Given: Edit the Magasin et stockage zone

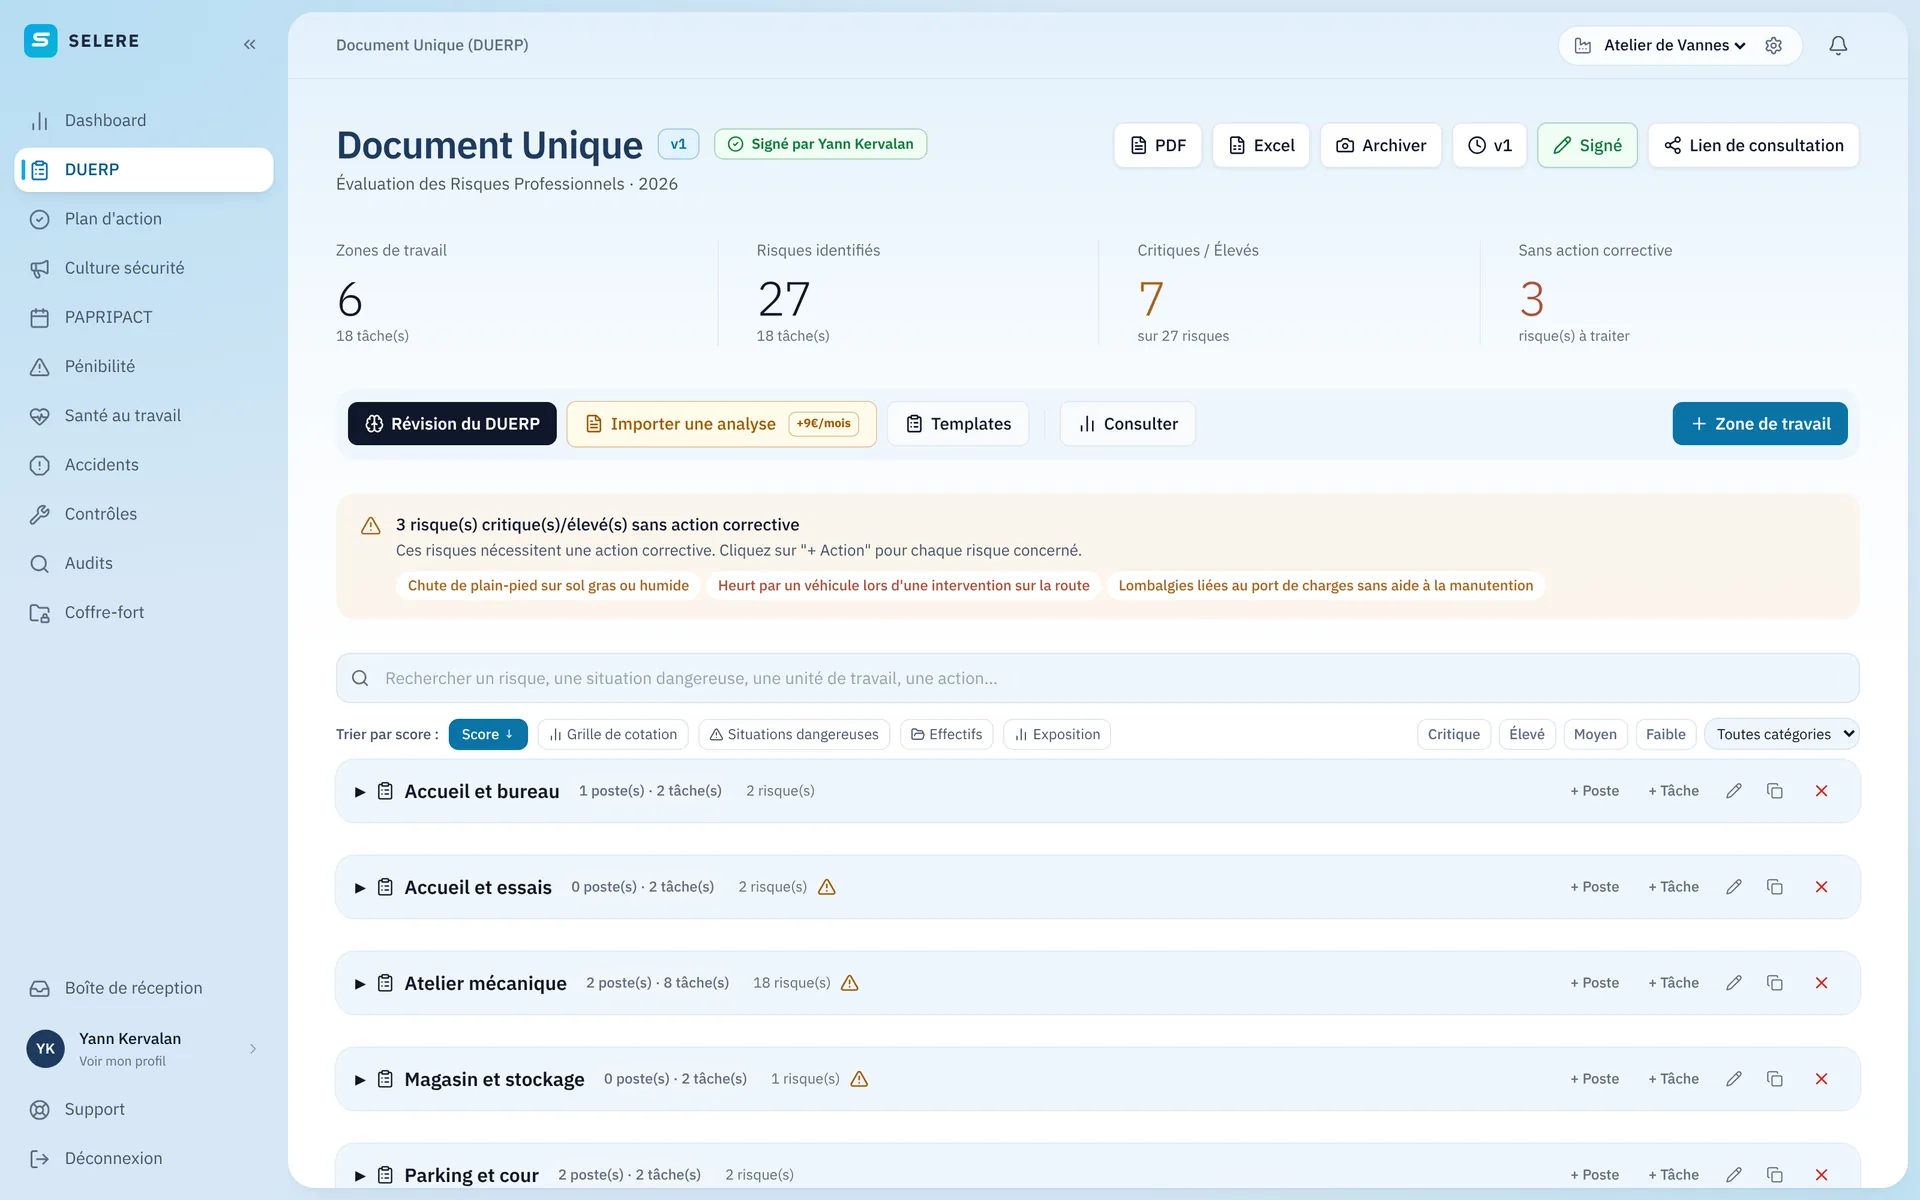Looking at the screenshot, I should [x=1734, y=1079].
